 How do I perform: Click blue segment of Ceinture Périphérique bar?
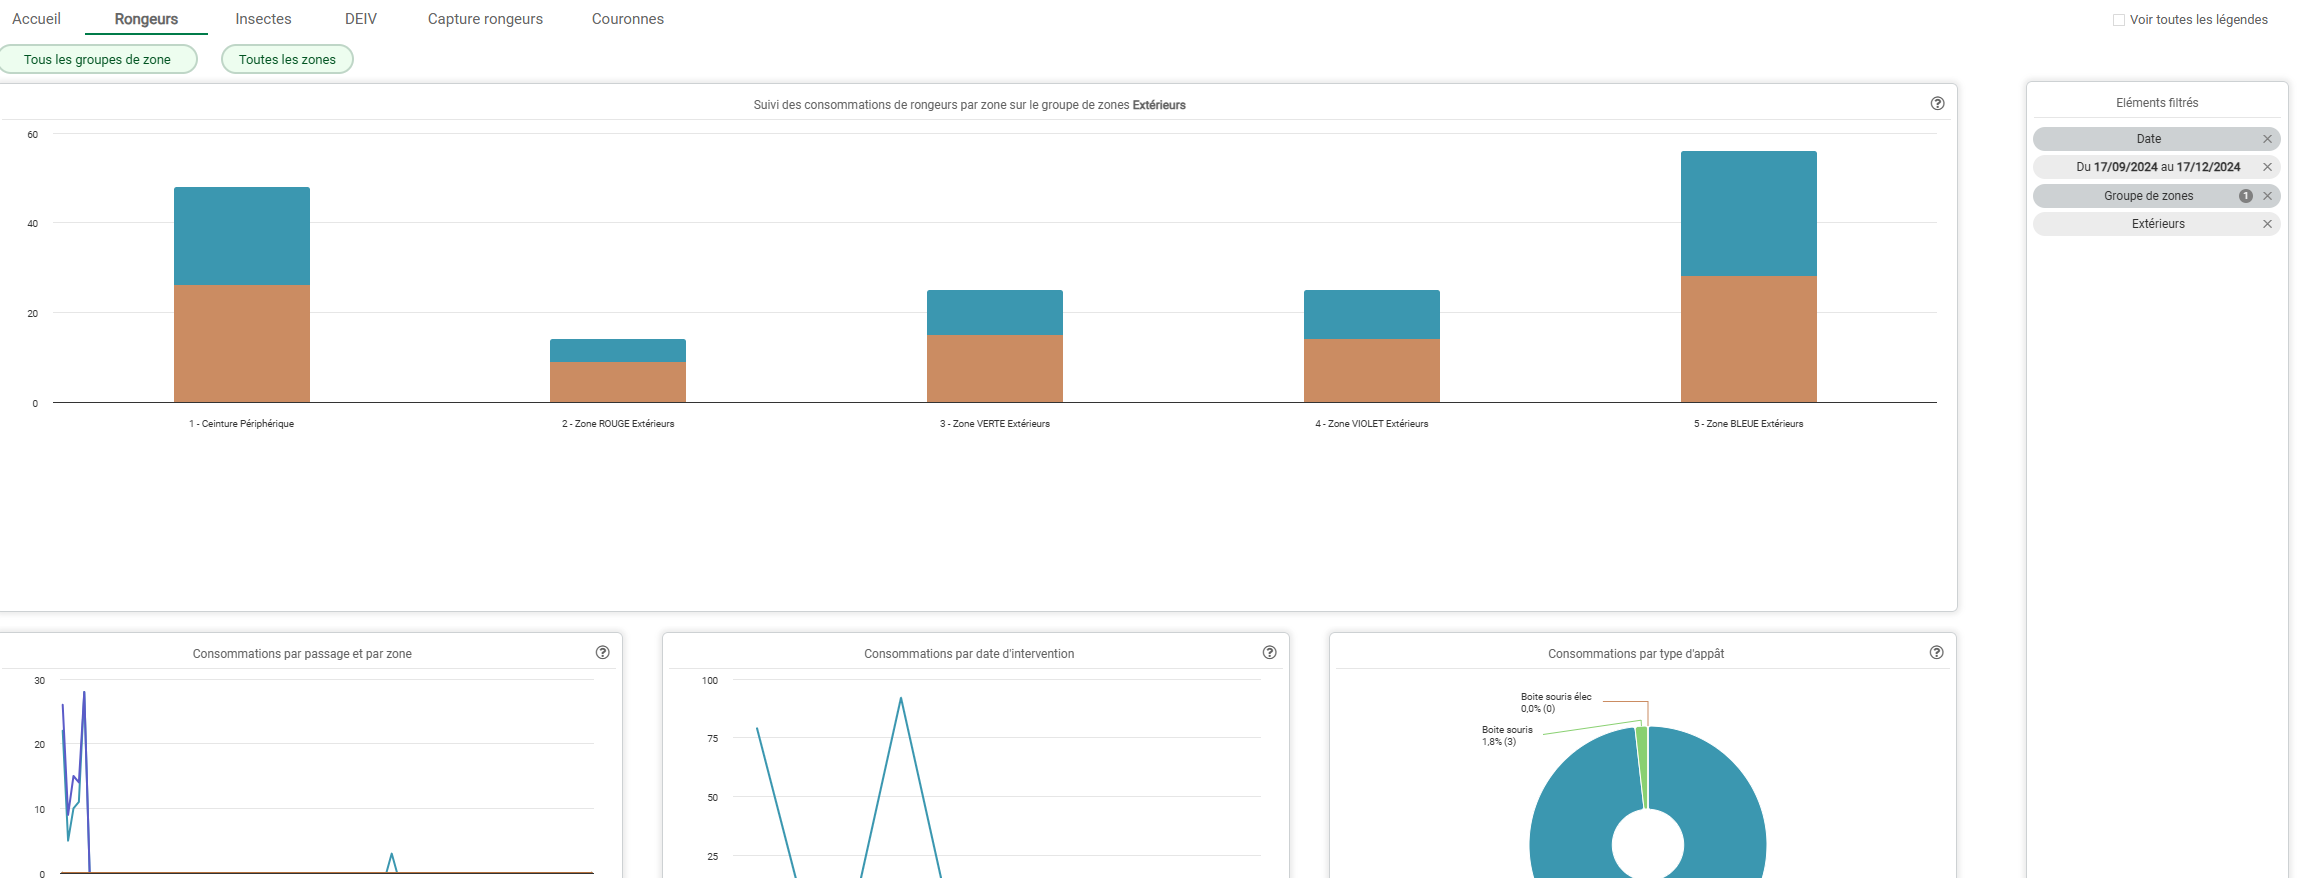[x=242, y=236]
